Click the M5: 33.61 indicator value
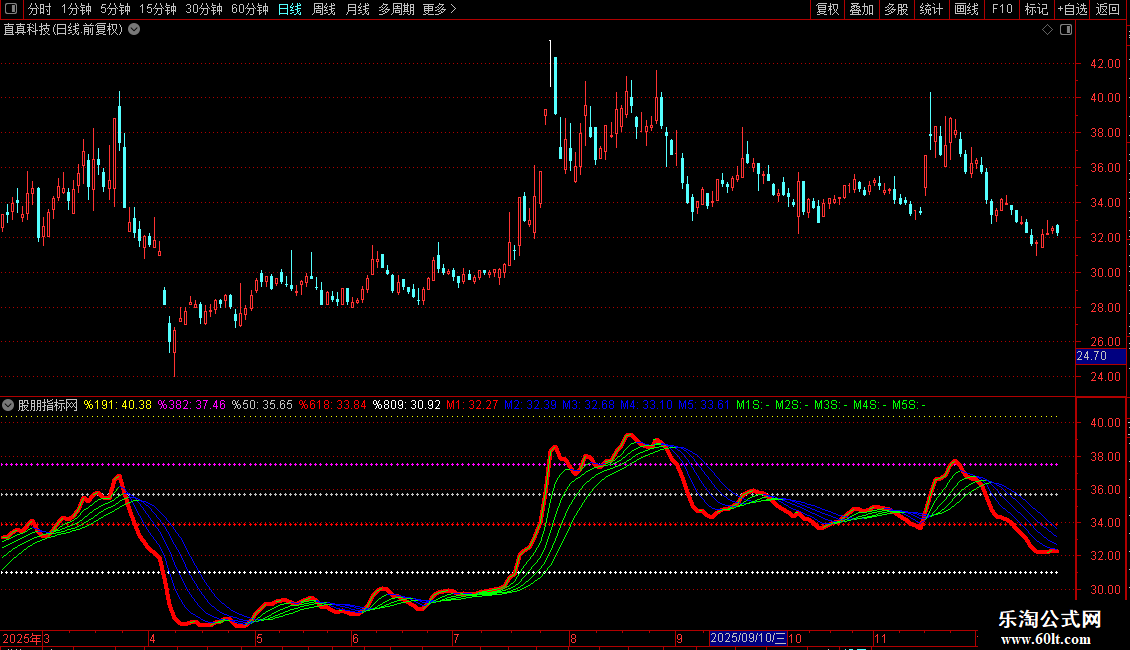Image resolution: width=1130 pixels, height=650 pixels. click(x=704, y=405)
